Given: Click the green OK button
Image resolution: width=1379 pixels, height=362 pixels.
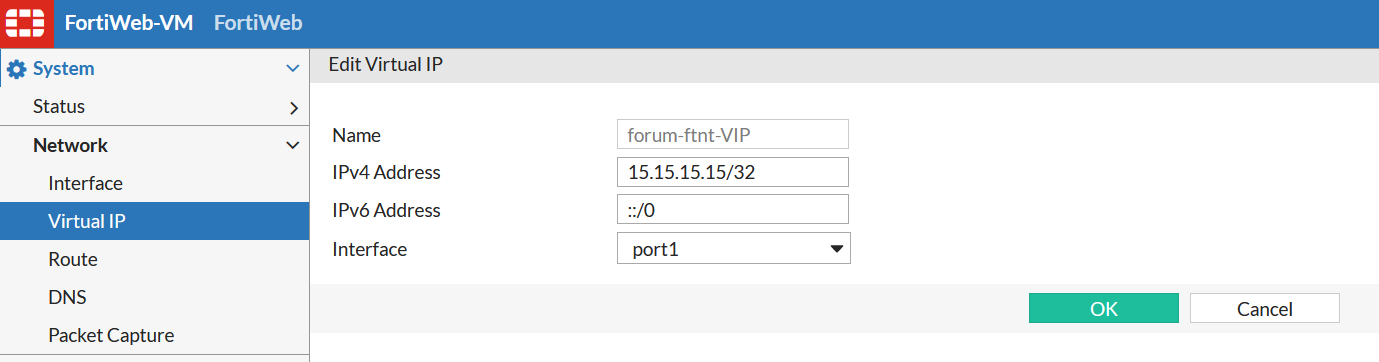Looking at the screenshot, I should tap(1104, 308).
